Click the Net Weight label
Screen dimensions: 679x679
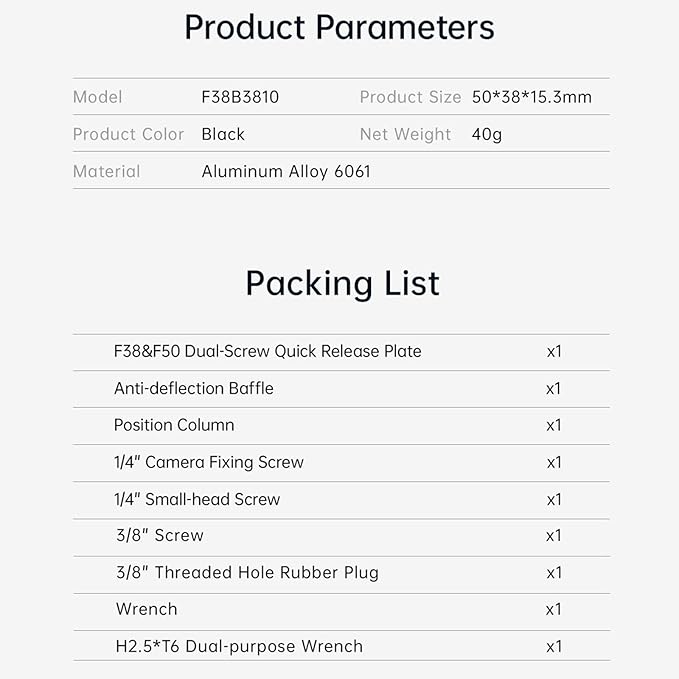pyautogui.click(x=406, y=134)
